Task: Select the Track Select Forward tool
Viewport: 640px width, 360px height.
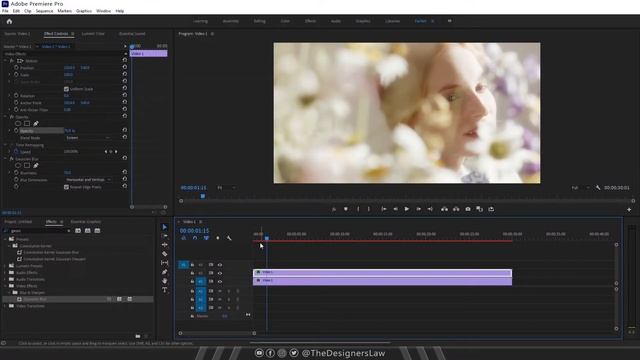Action: click(x=164, y=236)
